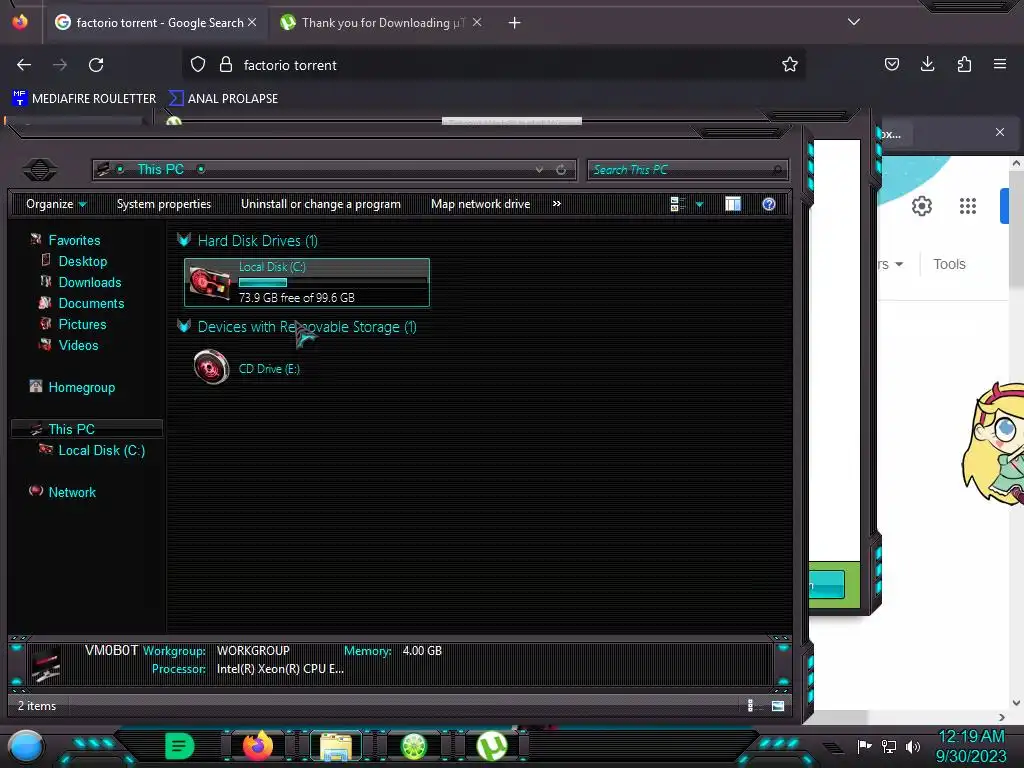Click System properties in Explorer toolbar
The width and height of the screenshot is (1024, 768).
[164, 204]
